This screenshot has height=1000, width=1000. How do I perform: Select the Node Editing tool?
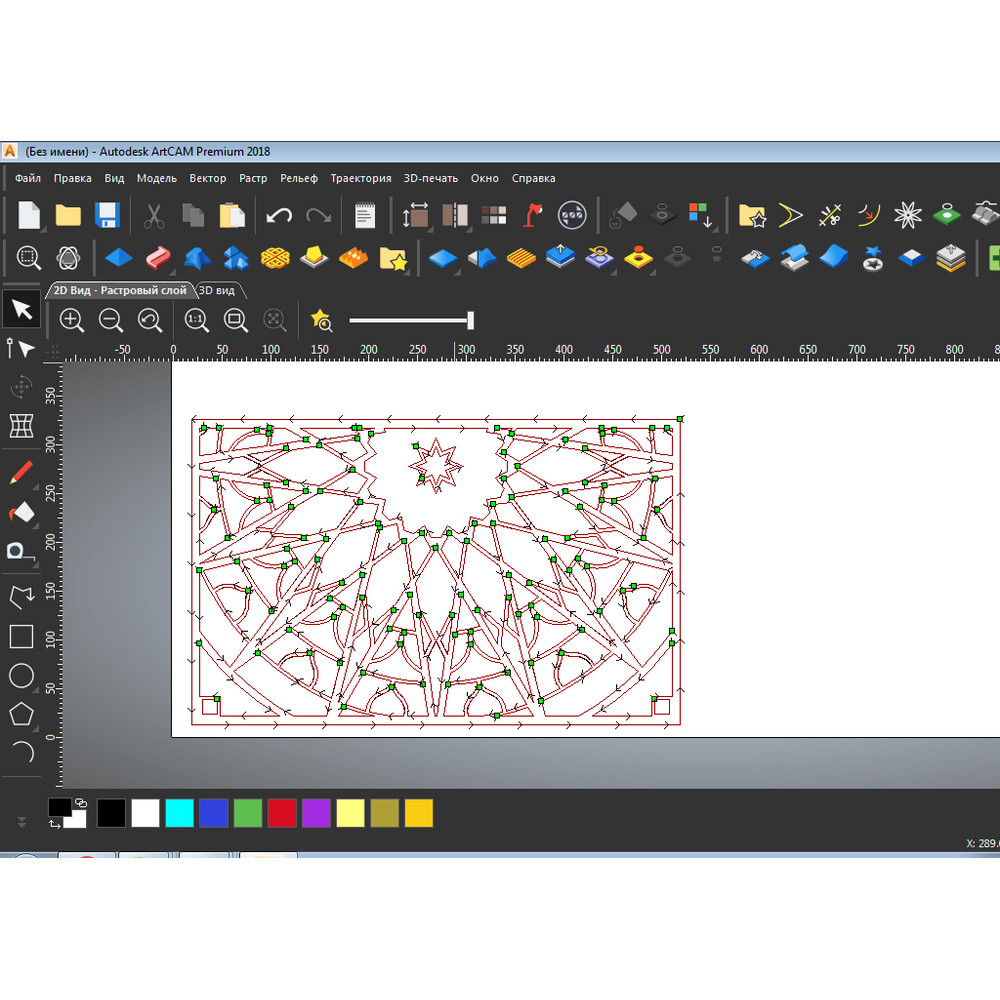point(21,349)
